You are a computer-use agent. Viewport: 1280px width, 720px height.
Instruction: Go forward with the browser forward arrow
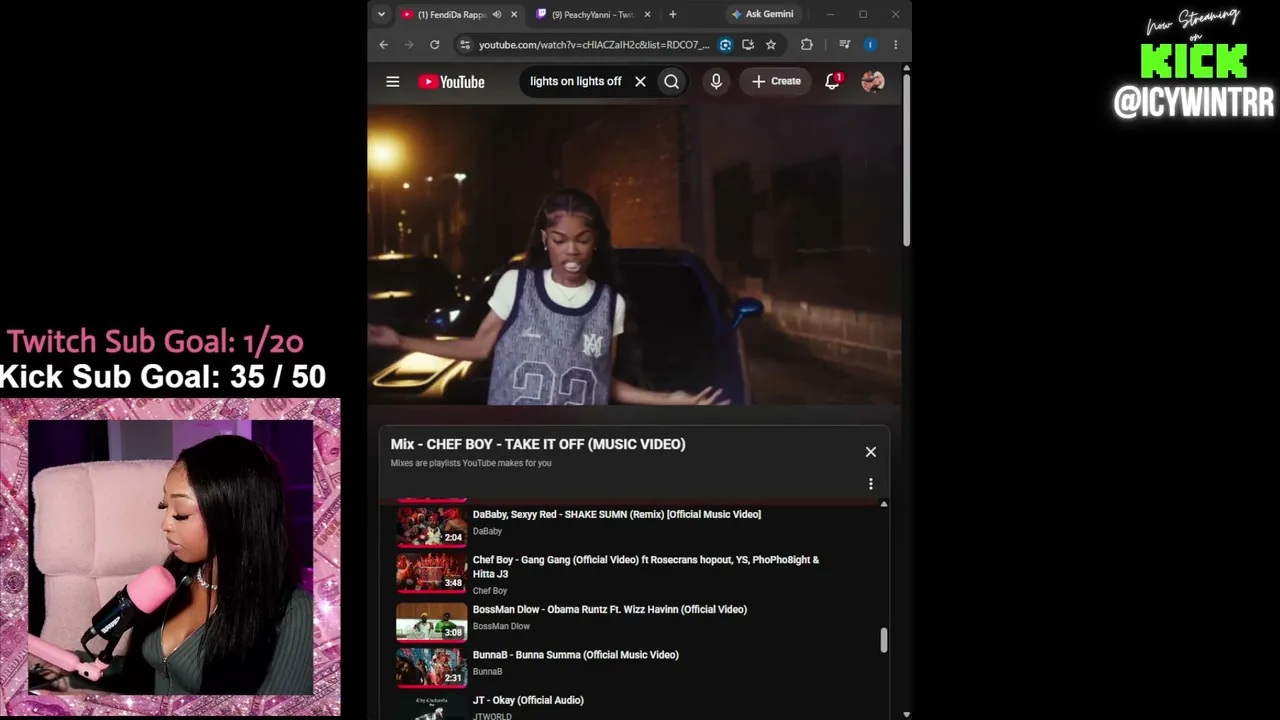pyautogui.click(x=409, y=45)
